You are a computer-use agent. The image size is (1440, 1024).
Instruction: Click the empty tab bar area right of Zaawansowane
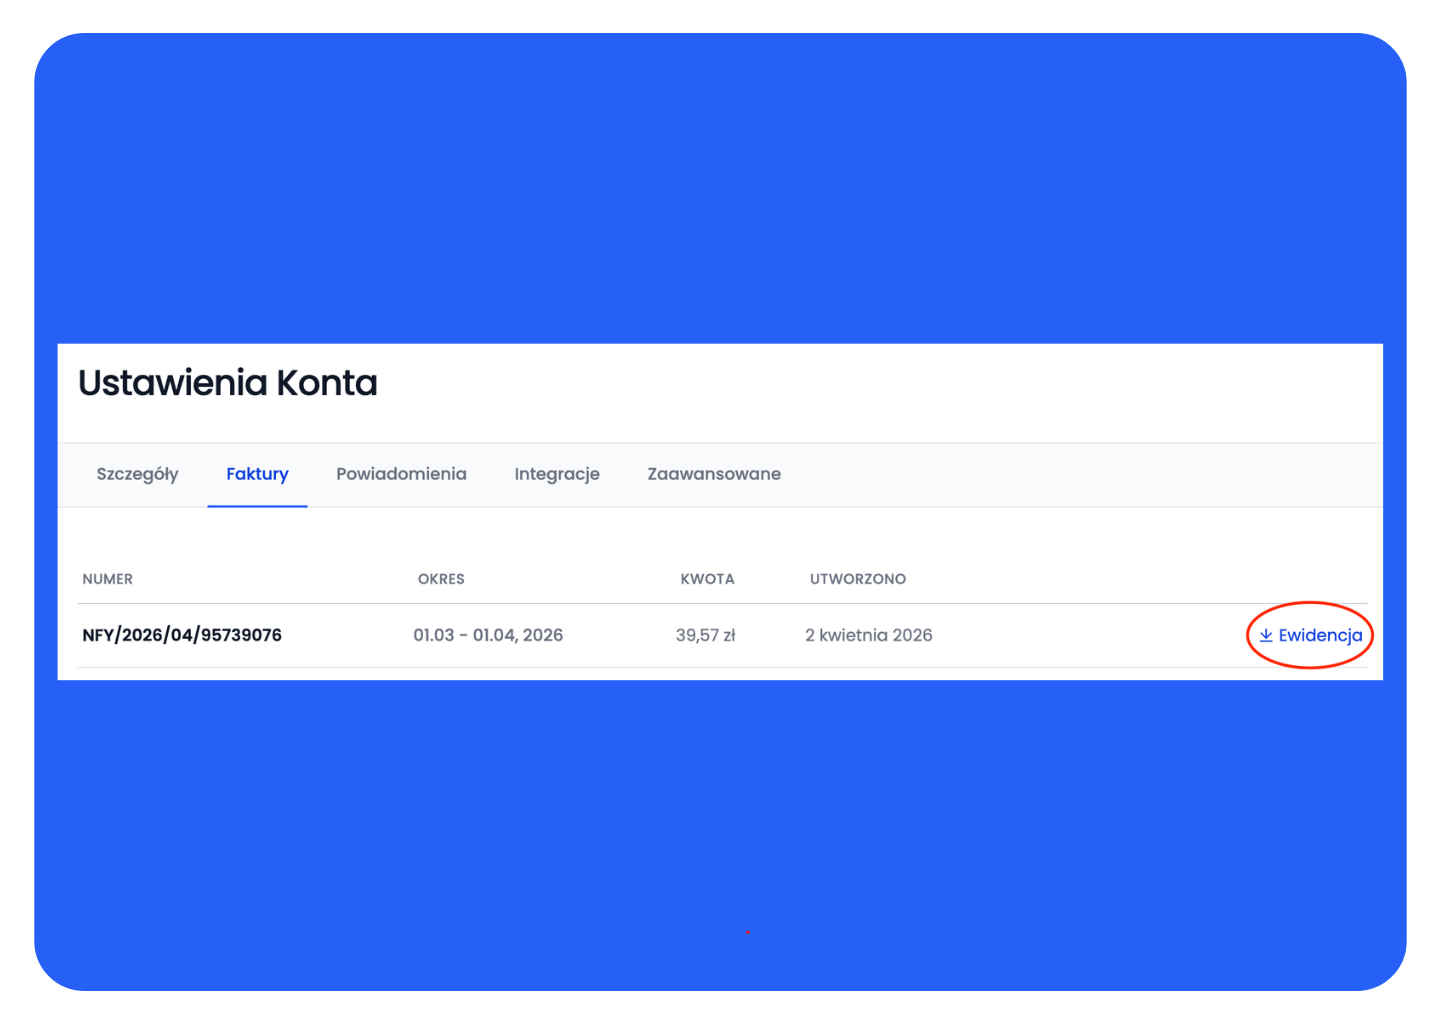[1080, 475]
